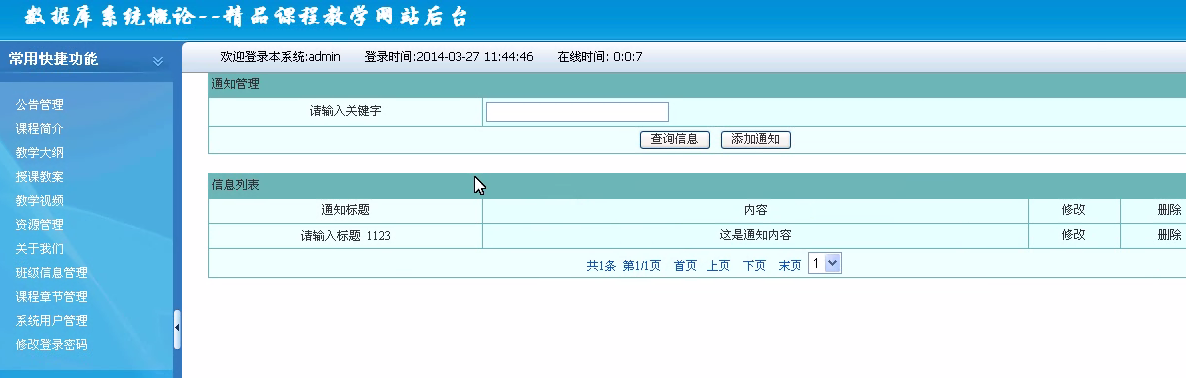Select the 这是通知内容 content cell
Viewport: 1186px width, 378px height.
coord(756,236)
